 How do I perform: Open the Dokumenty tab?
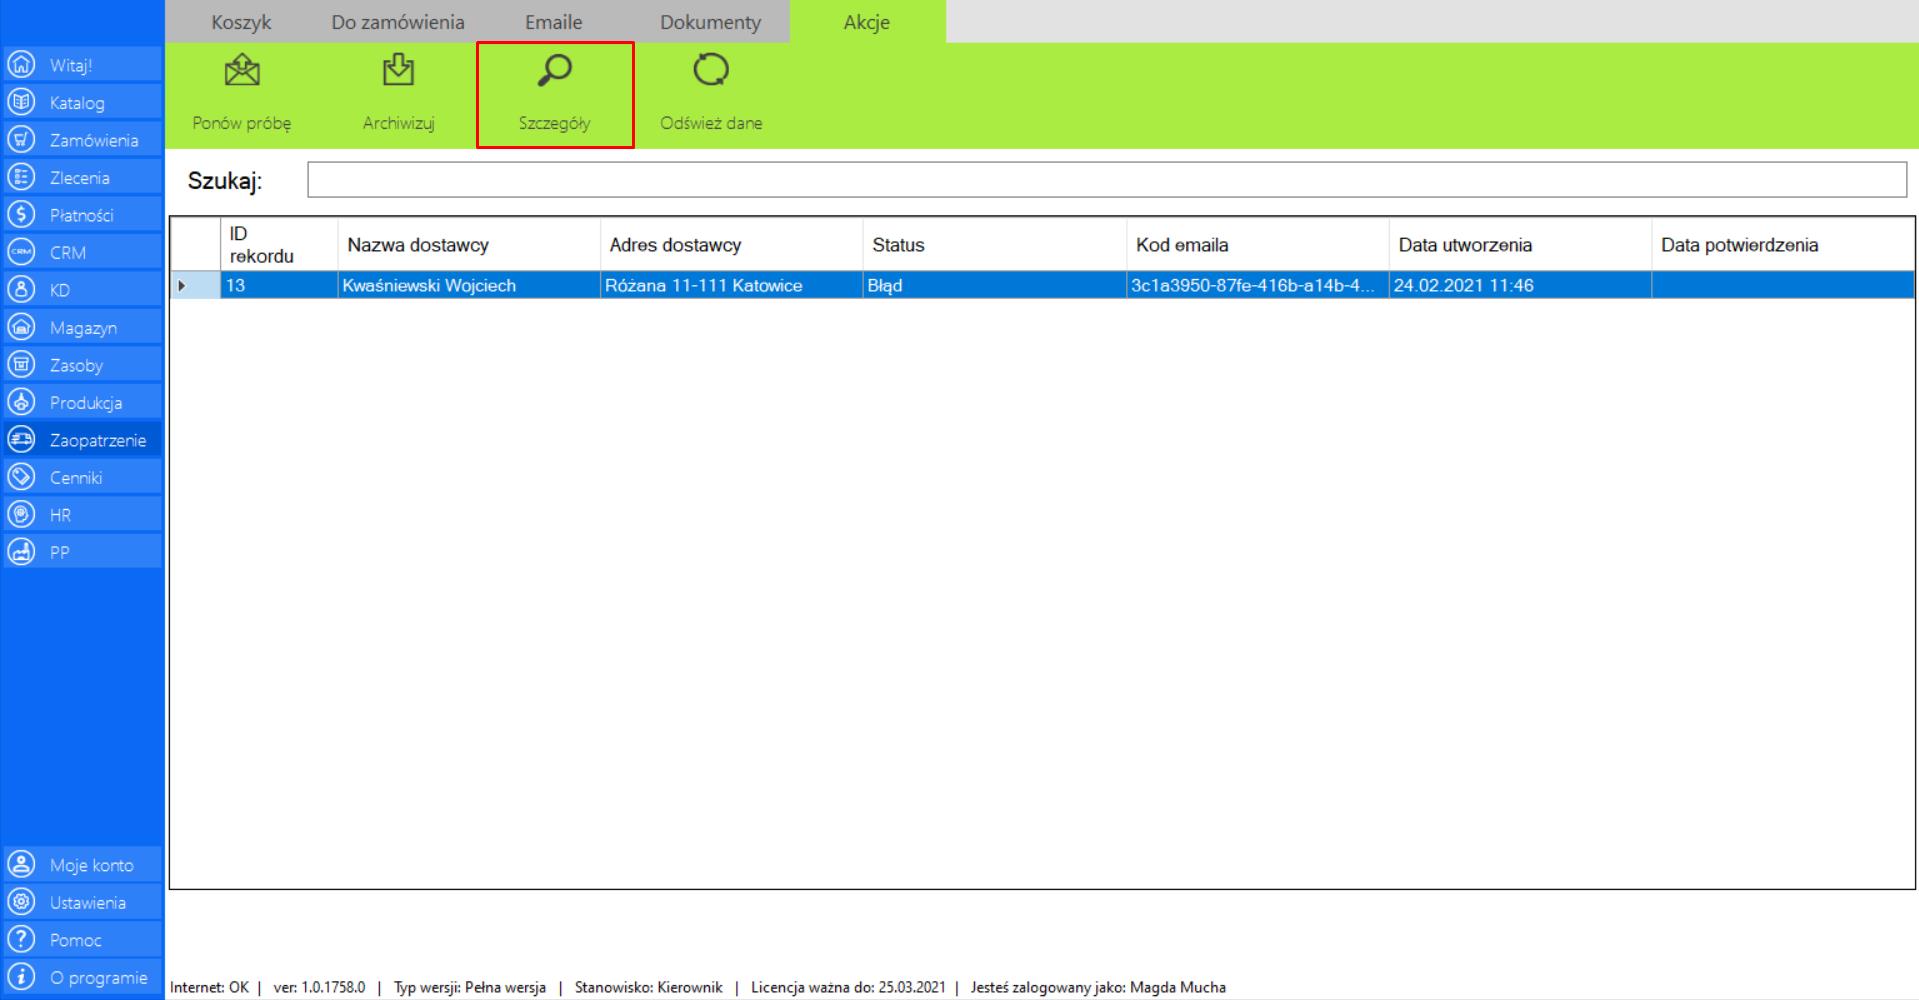click(x=710, y=22)
